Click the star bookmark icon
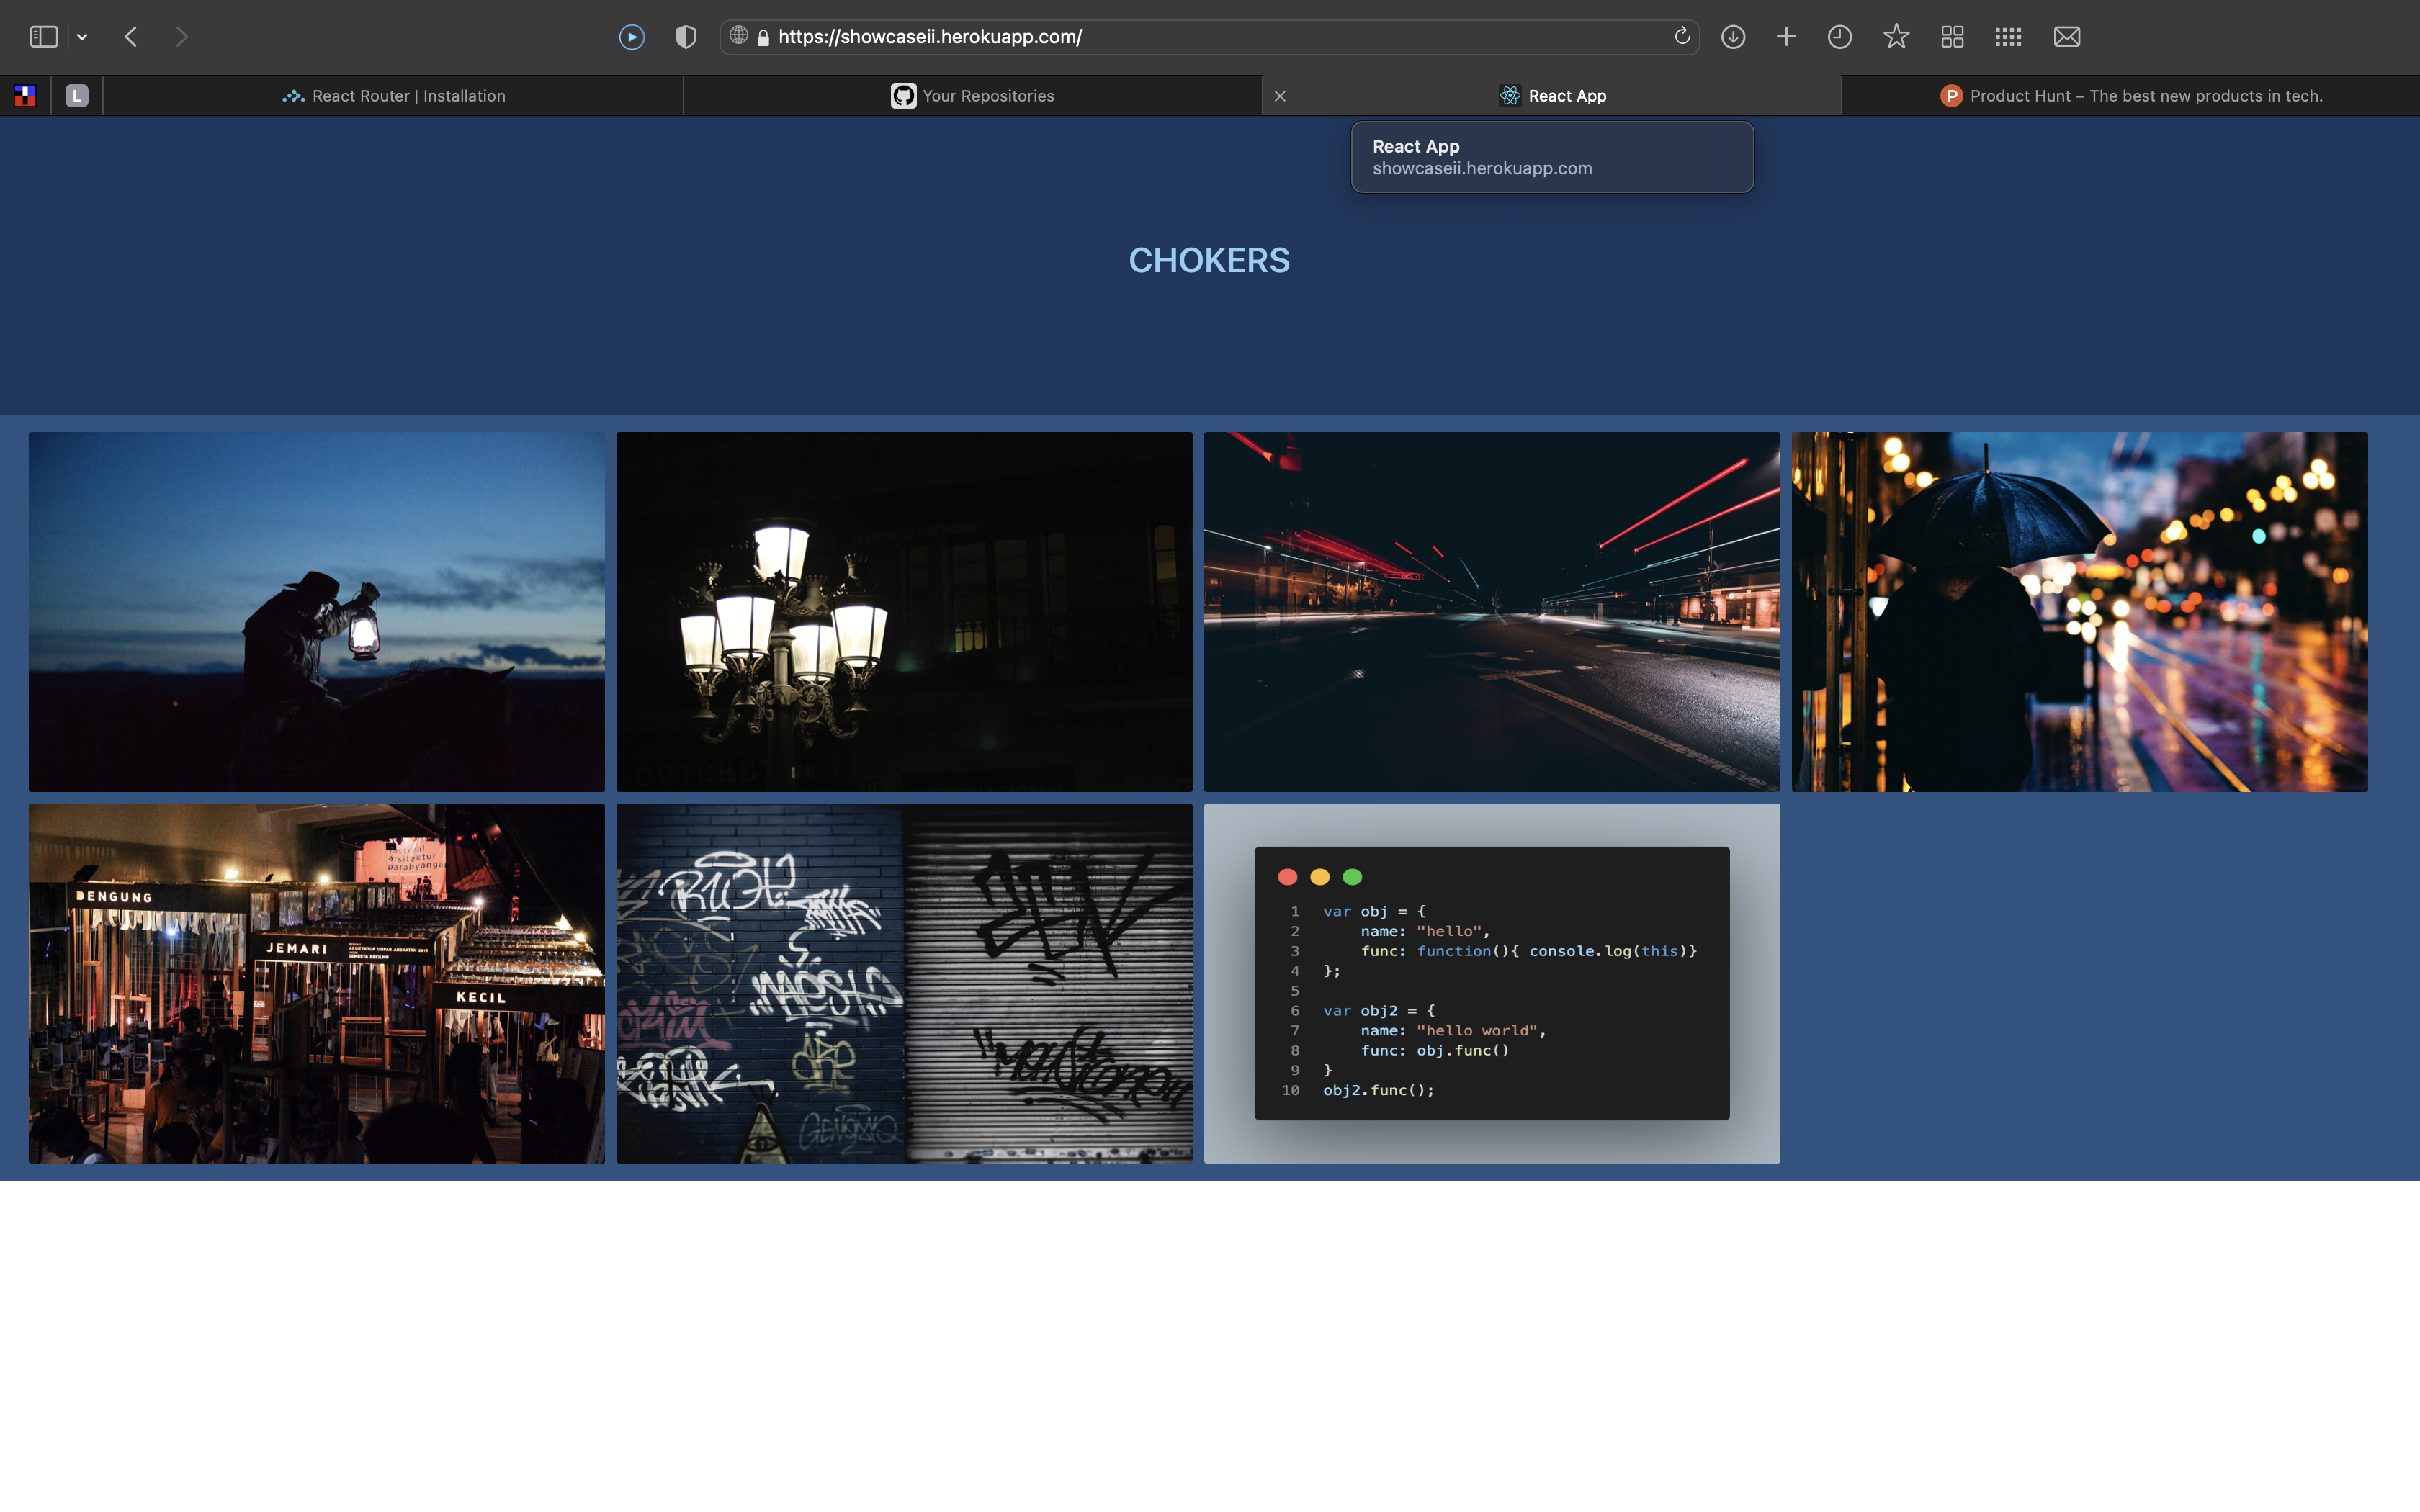 point(1896,37)
